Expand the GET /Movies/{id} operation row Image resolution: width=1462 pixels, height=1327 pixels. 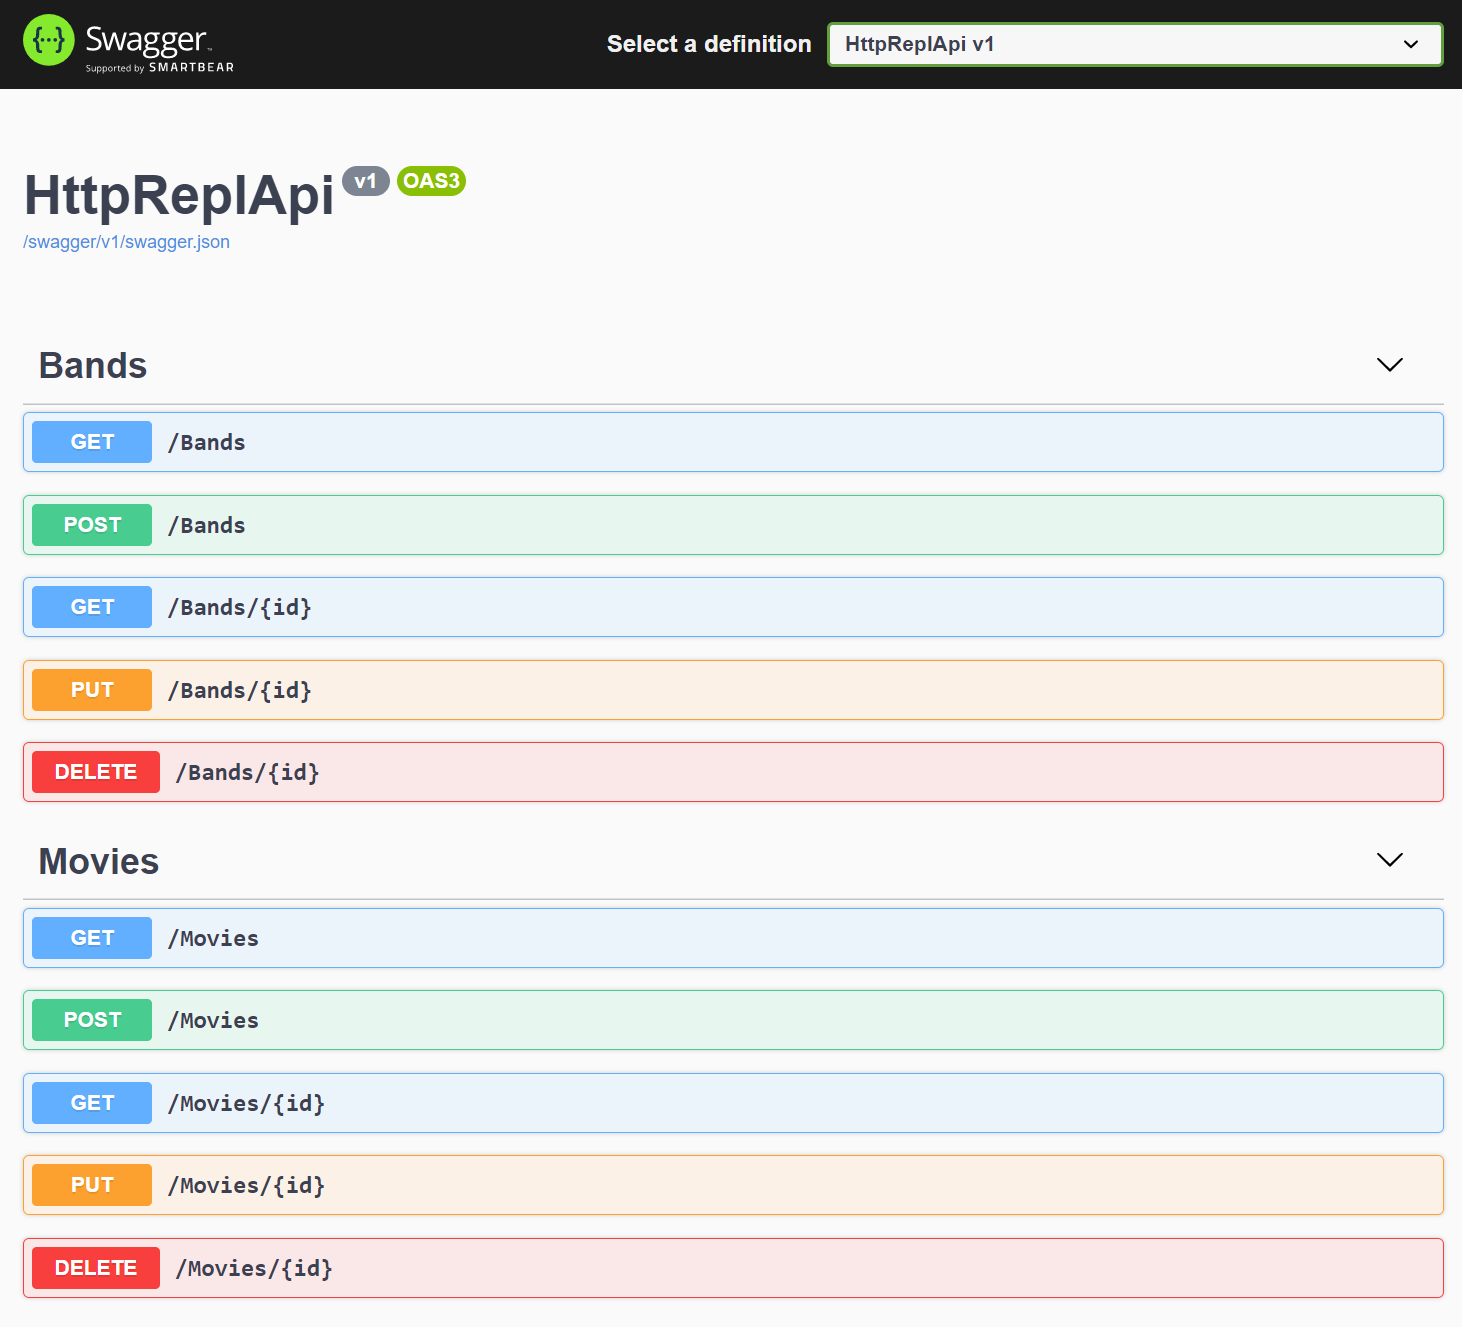pos(700,1102)
